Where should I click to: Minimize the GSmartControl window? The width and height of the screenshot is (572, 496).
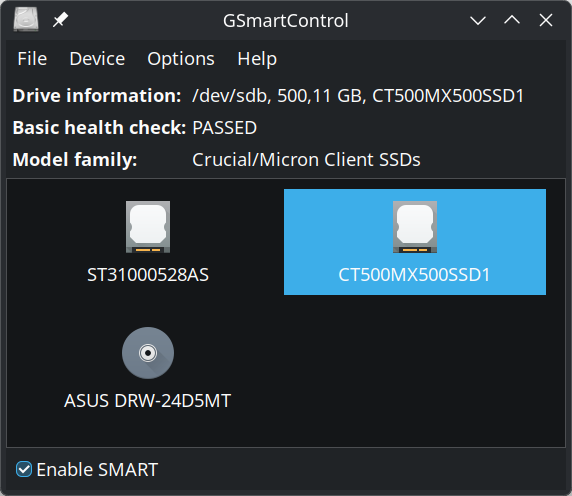(x=478, y=20)
